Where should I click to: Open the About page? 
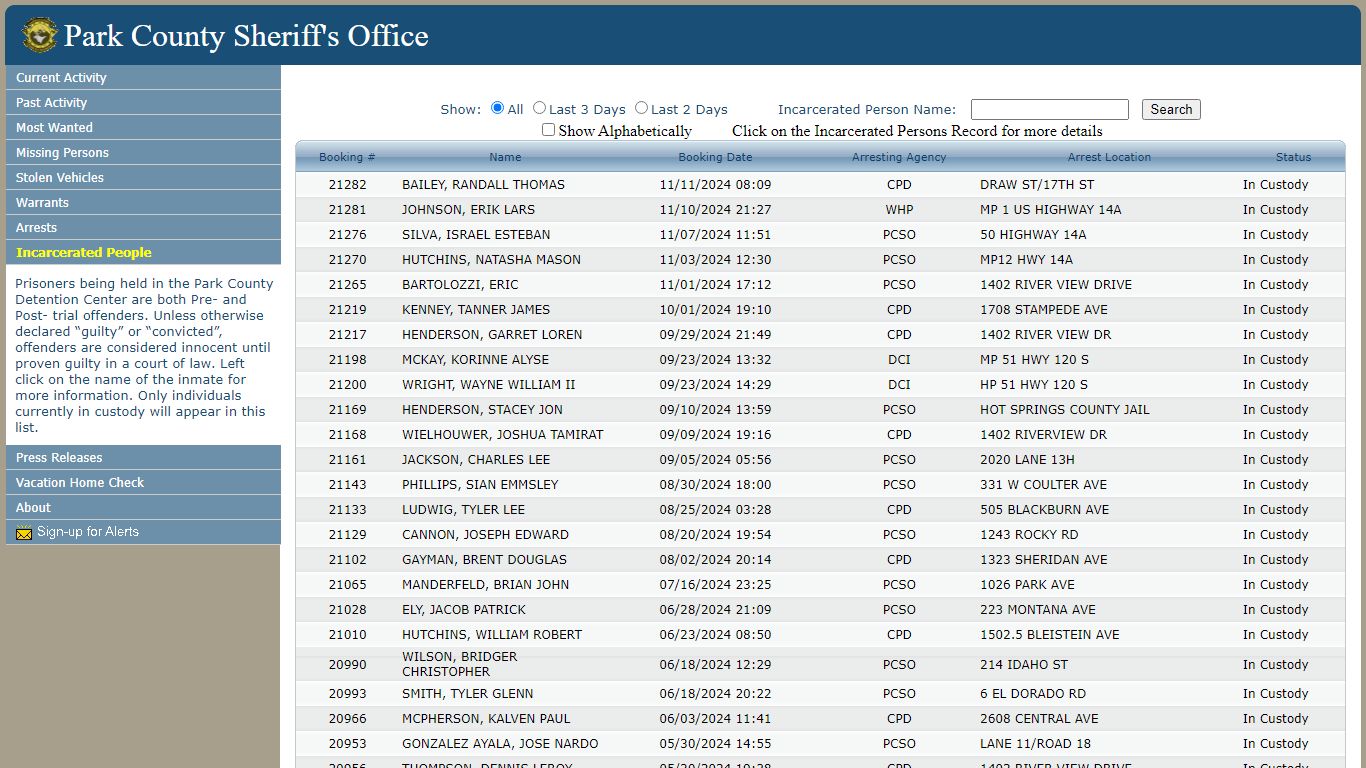(x=143, y=507)
